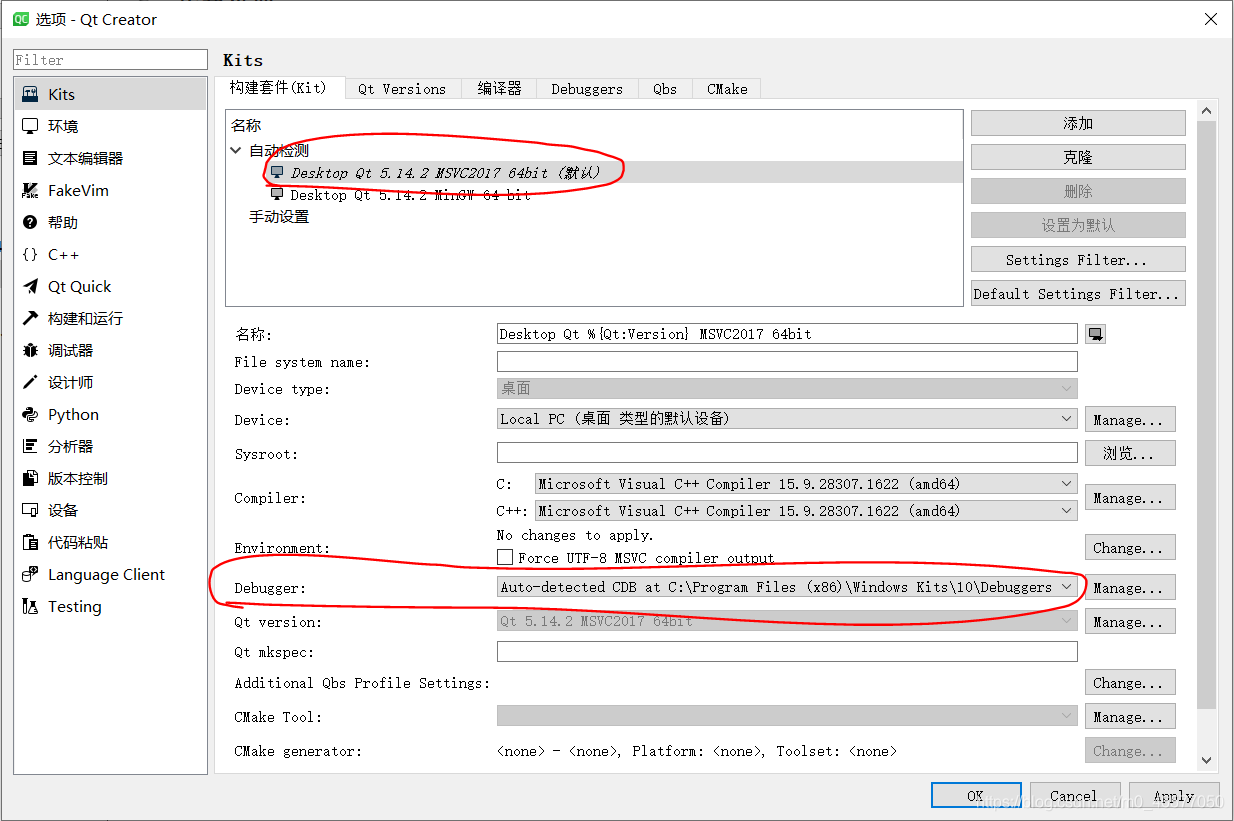Open the C++ compiler dropdown
The image size is (1234, 821).
coord(806,511)
